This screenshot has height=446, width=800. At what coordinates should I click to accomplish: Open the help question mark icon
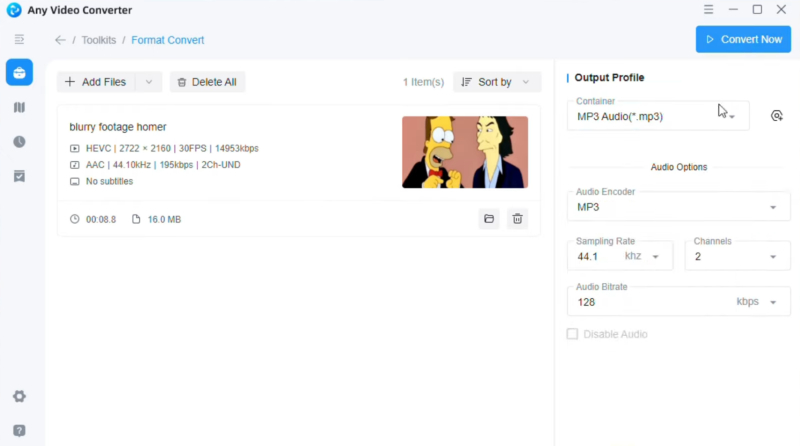point(19,431)
